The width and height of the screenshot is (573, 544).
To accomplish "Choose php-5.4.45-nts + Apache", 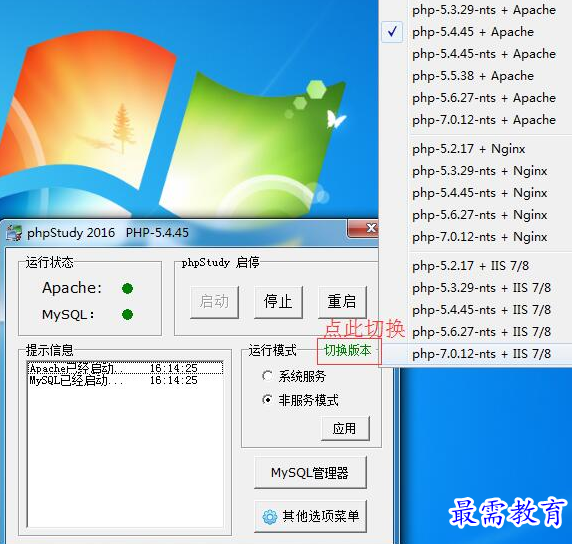I will coord(477,54).
